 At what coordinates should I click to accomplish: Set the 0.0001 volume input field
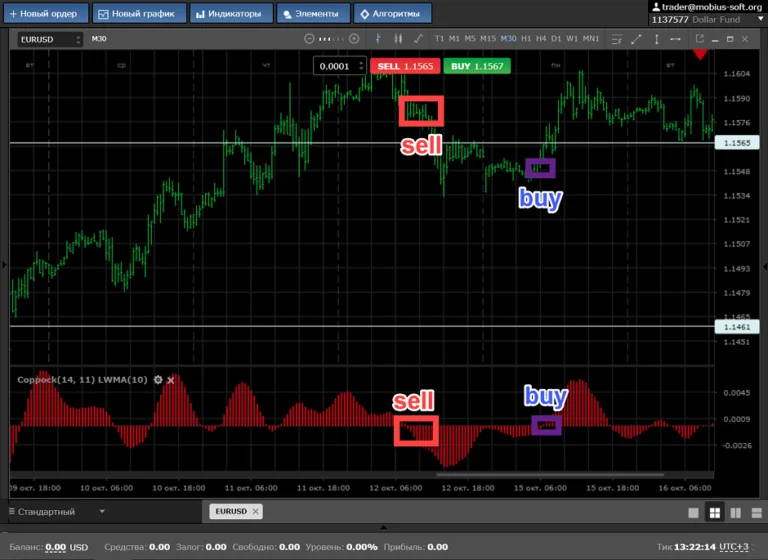pyautogui.click(x=336, y=66)
